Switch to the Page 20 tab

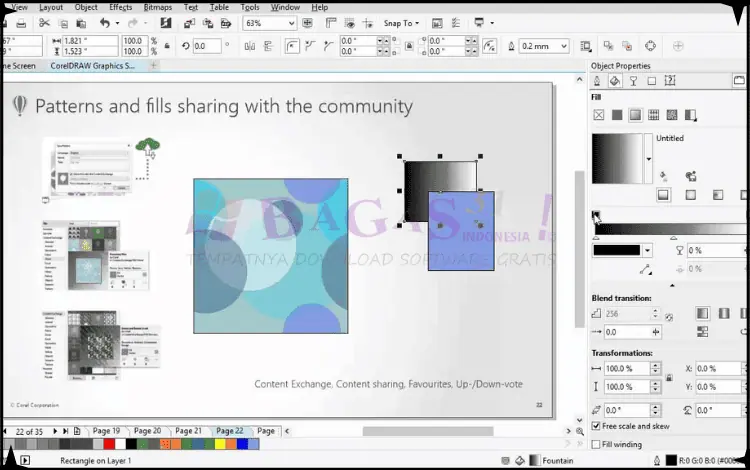tap(148, 431)
